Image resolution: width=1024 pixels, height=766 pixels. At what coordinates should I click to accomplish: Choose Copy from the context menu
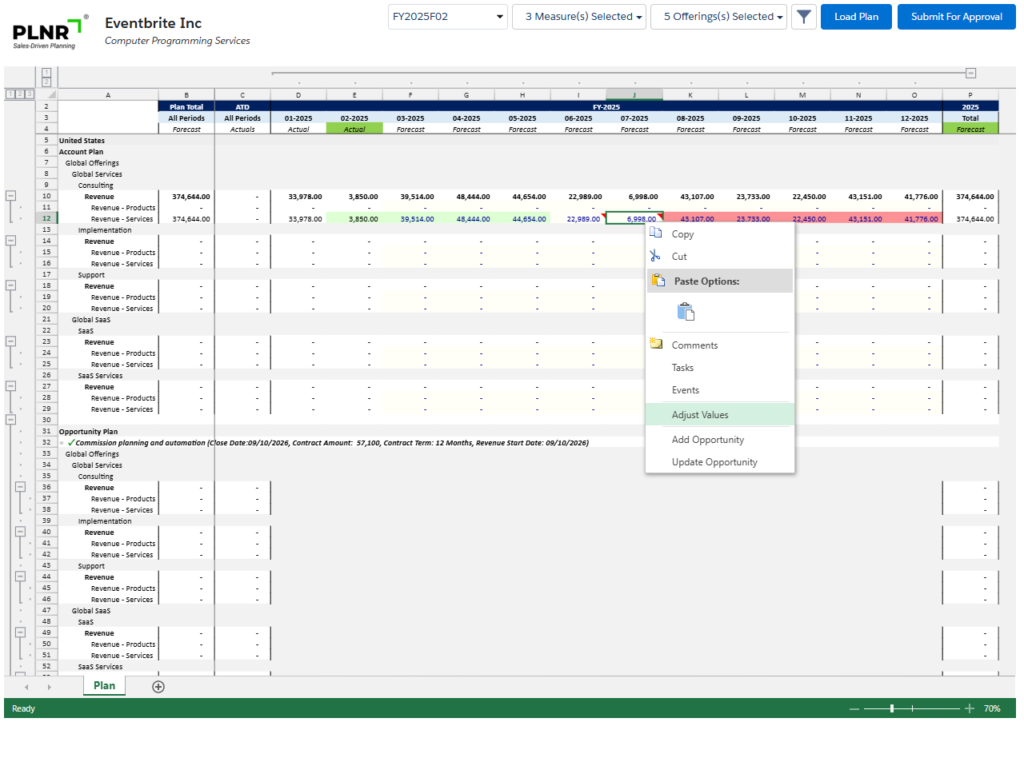tap(720, 234)
